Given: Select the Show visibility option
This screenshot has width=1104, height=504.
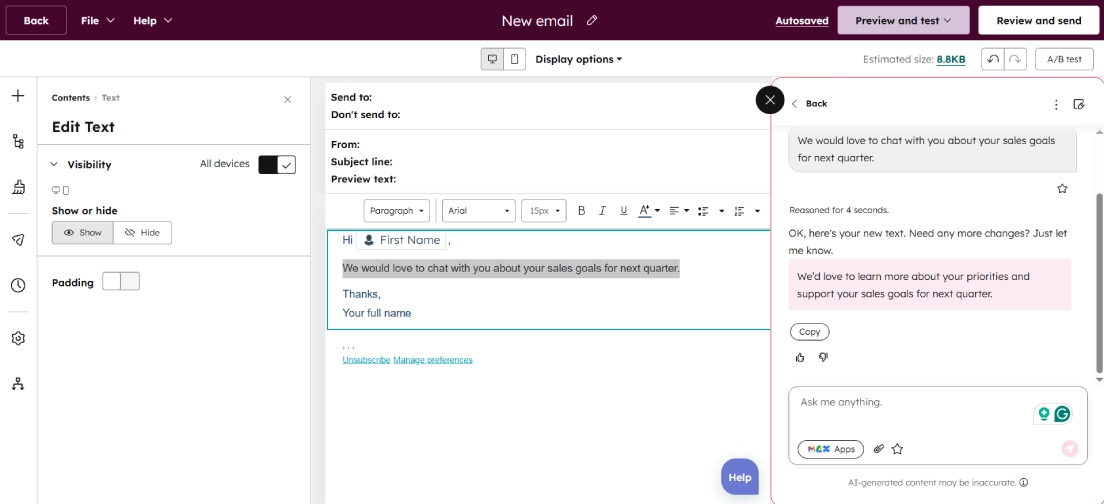Looking at the screenshot, I should click(x=82, y=232).
